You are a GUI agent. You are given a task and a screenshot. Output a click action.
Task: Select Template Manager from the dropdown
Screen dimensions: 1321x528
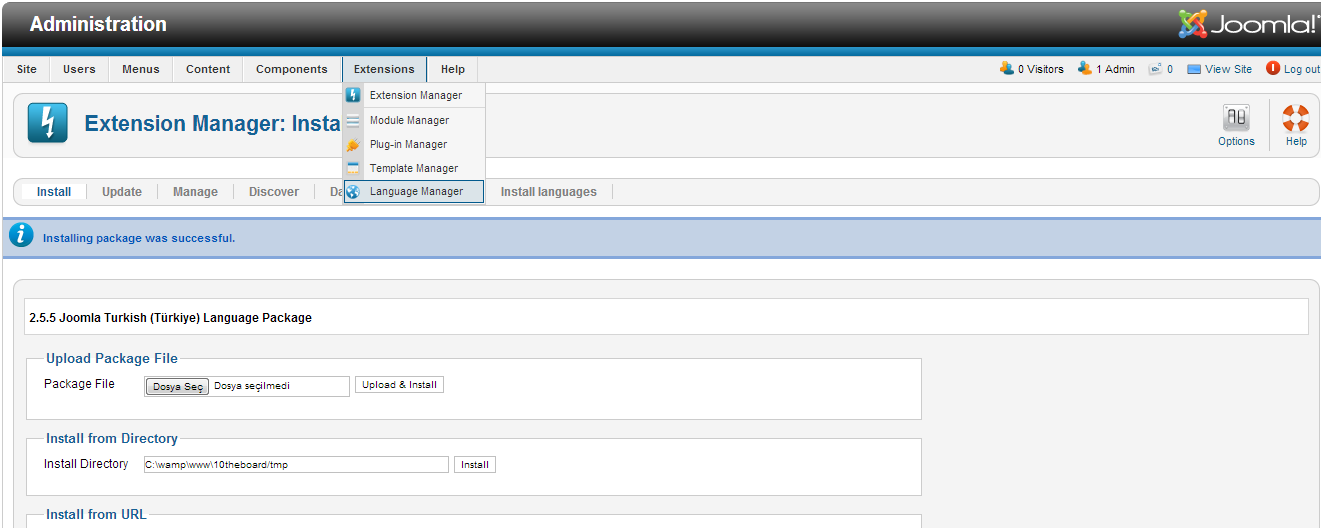414,168
